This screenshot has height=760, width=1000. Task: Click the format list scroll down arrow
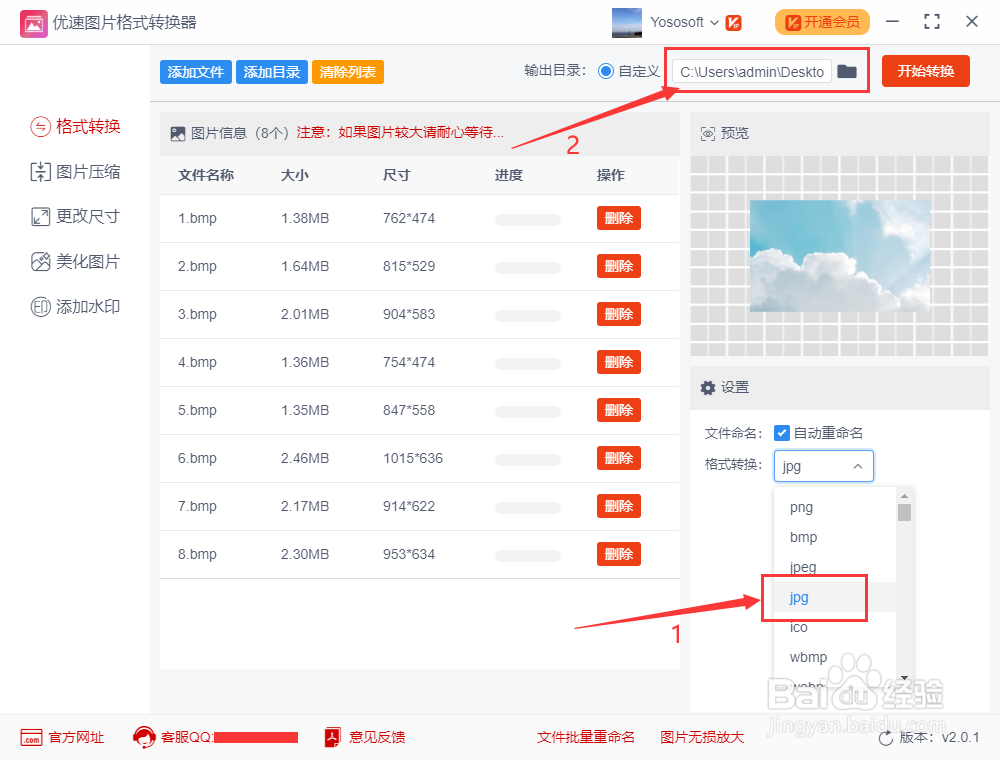tap(904, 678)
